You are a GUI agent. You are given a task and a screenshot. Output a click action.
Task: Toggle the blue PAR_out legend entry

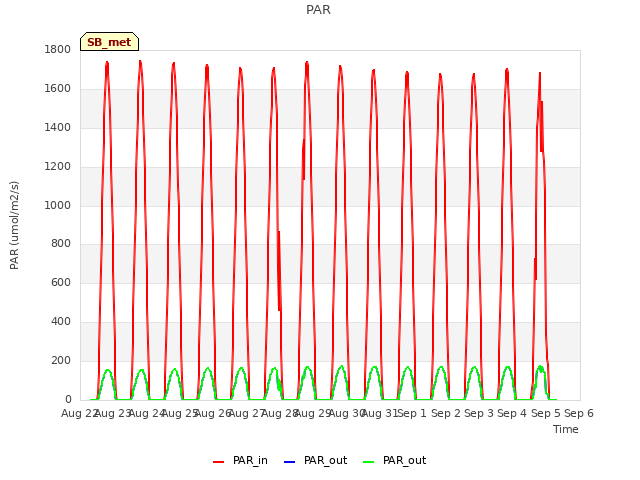click(315, 460)
